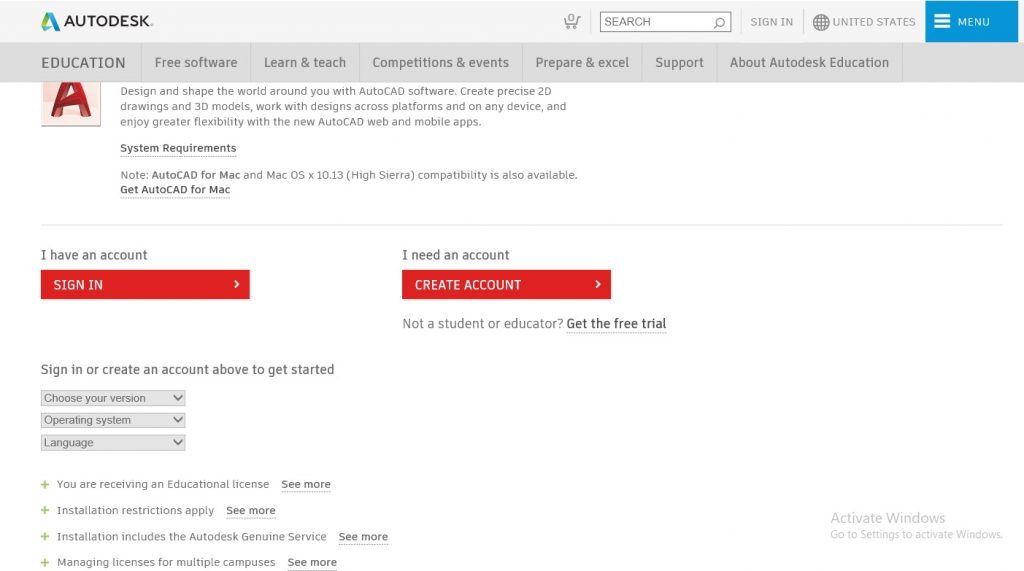Open the Choose your version dropdown
The width and height of the screenshot is (1024, 571).
(x=113, y=398)
